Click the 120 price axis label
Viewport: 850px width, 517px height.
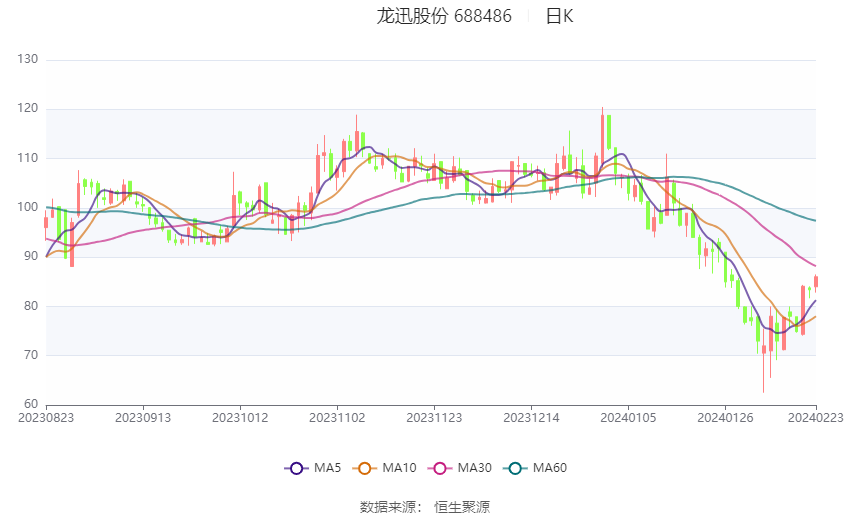28,108
